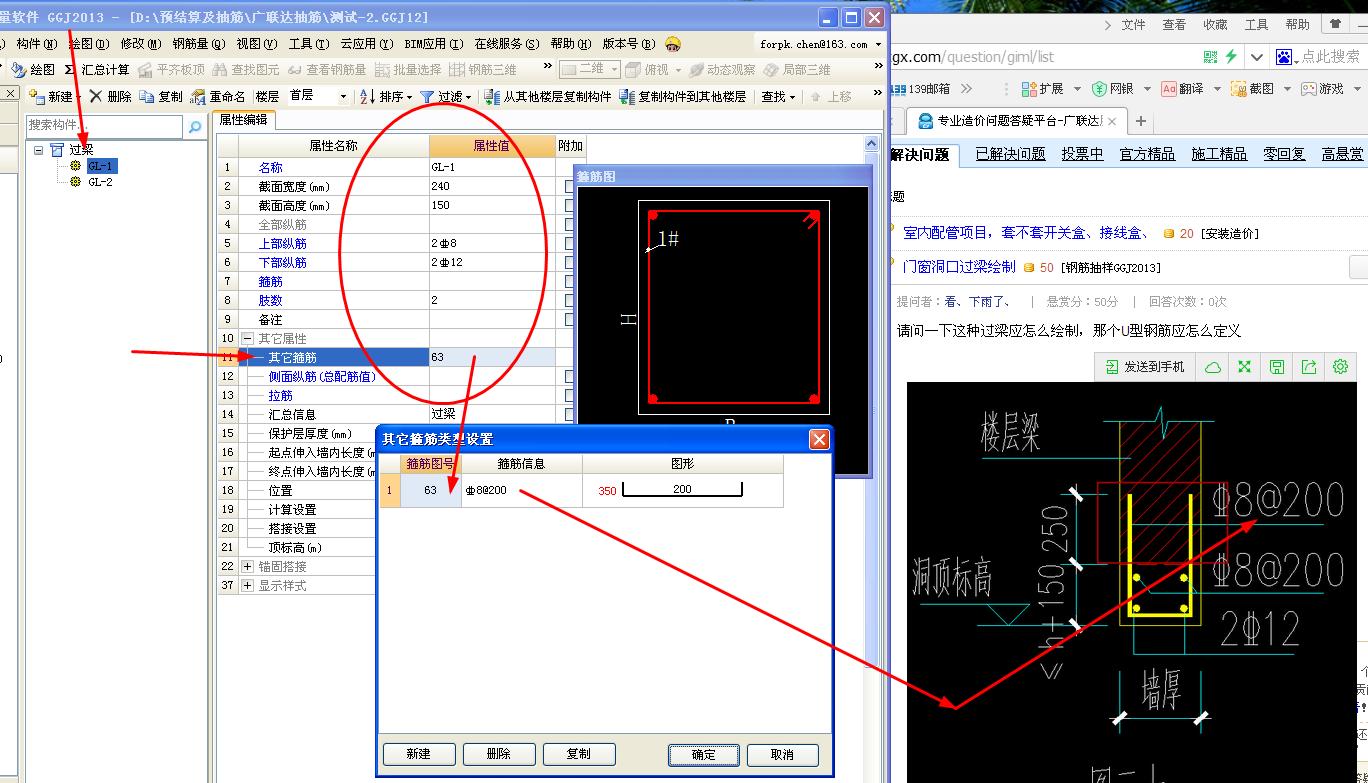Image resolution: width=1368 pixels, height=783 pixels.
Task: Click the green save disk icon in browser
Action: click(1277, 367)
